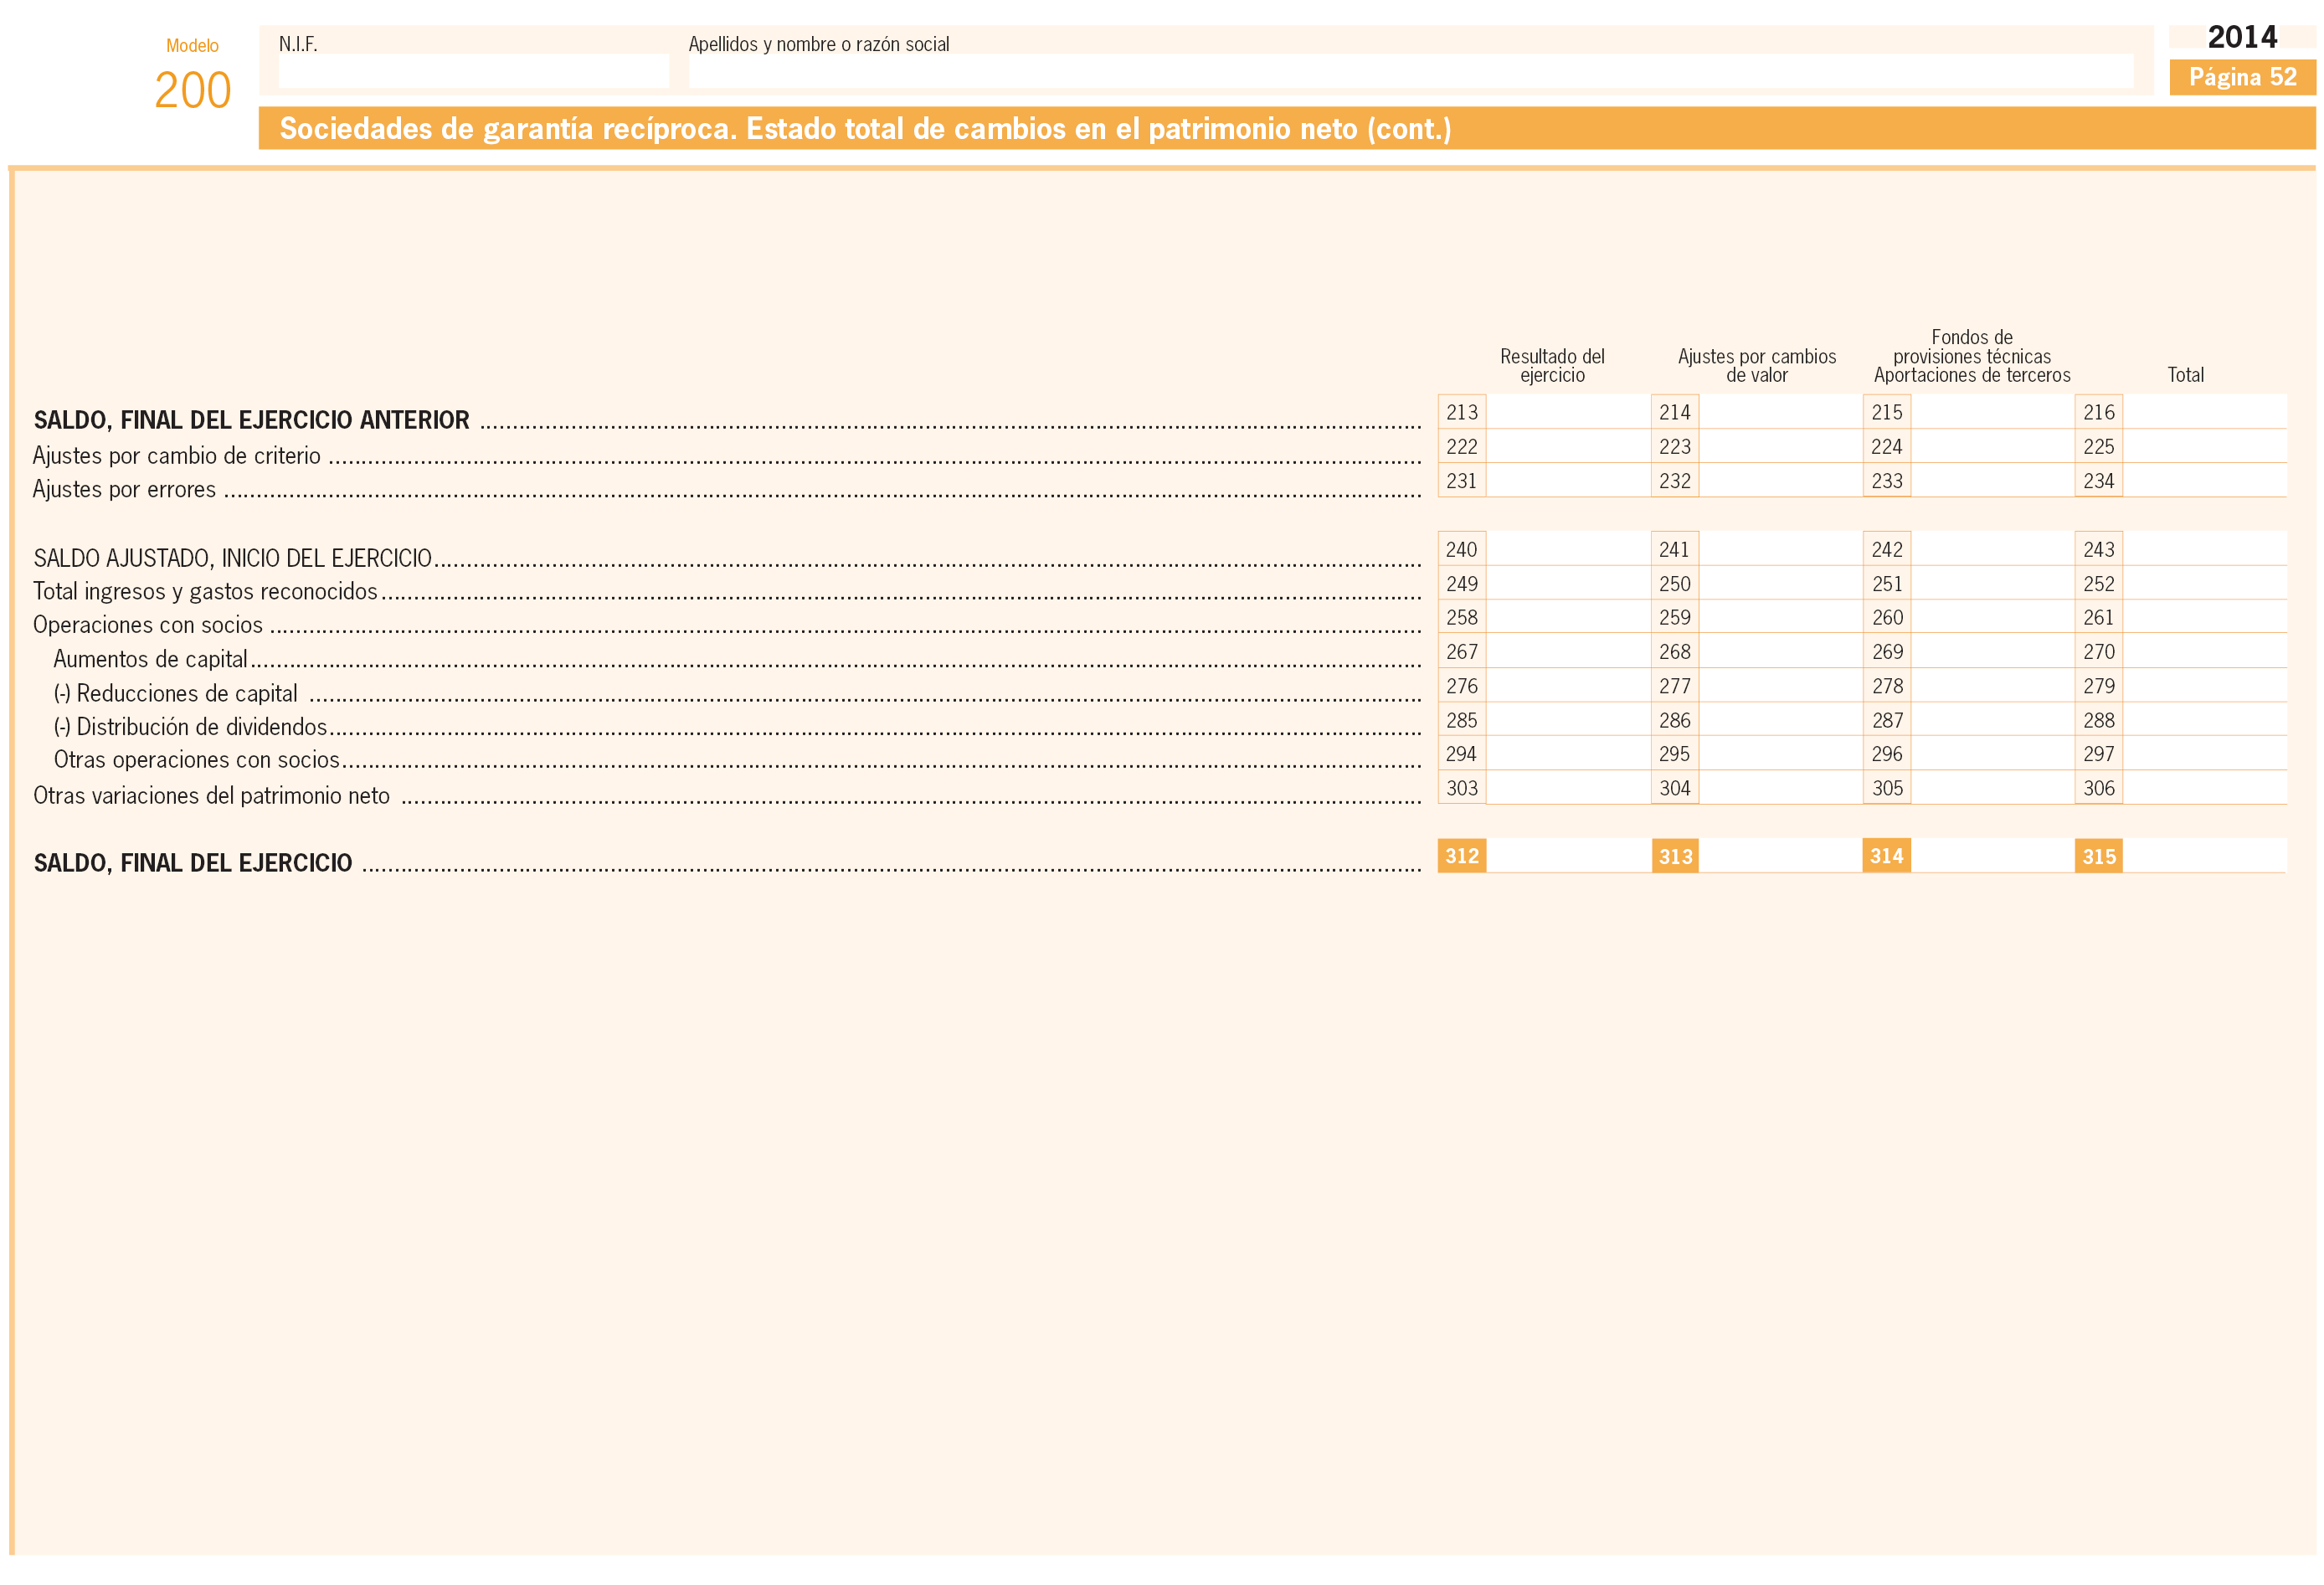Click Total field numbered 243
The image size is (2324, 1585).
(2204, 549)
